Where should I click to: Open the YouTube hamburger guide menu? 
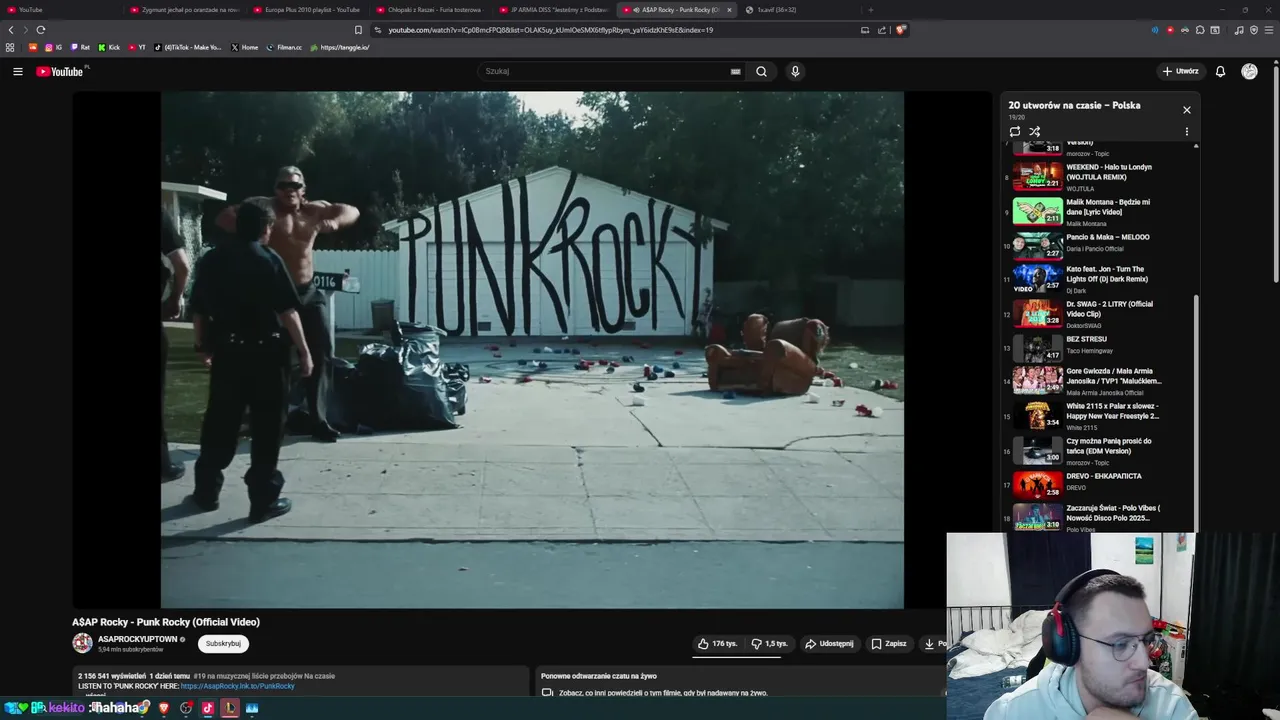pyautogui.click(x=17, y=71)
